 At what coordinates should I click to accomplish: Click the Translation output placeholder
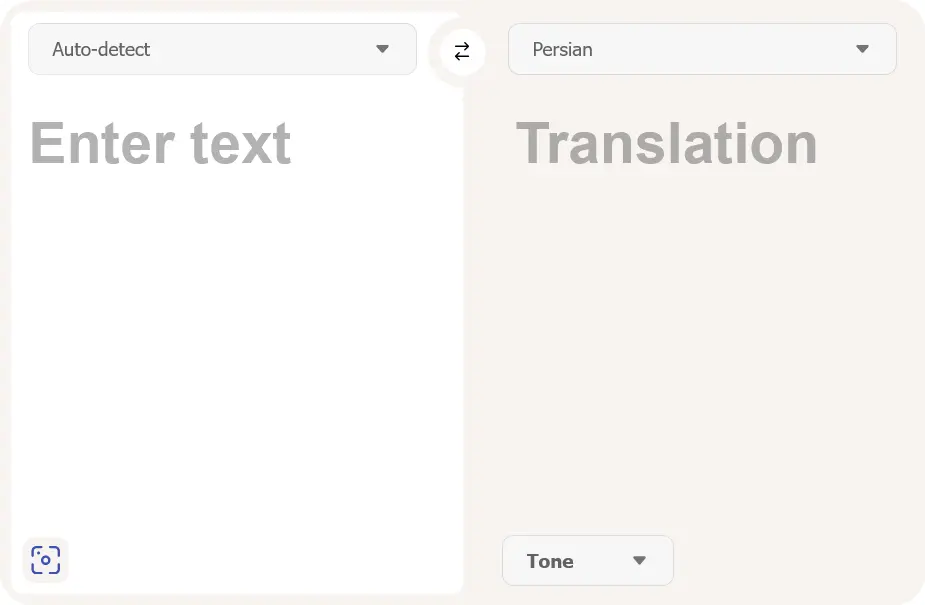[667, 143]
